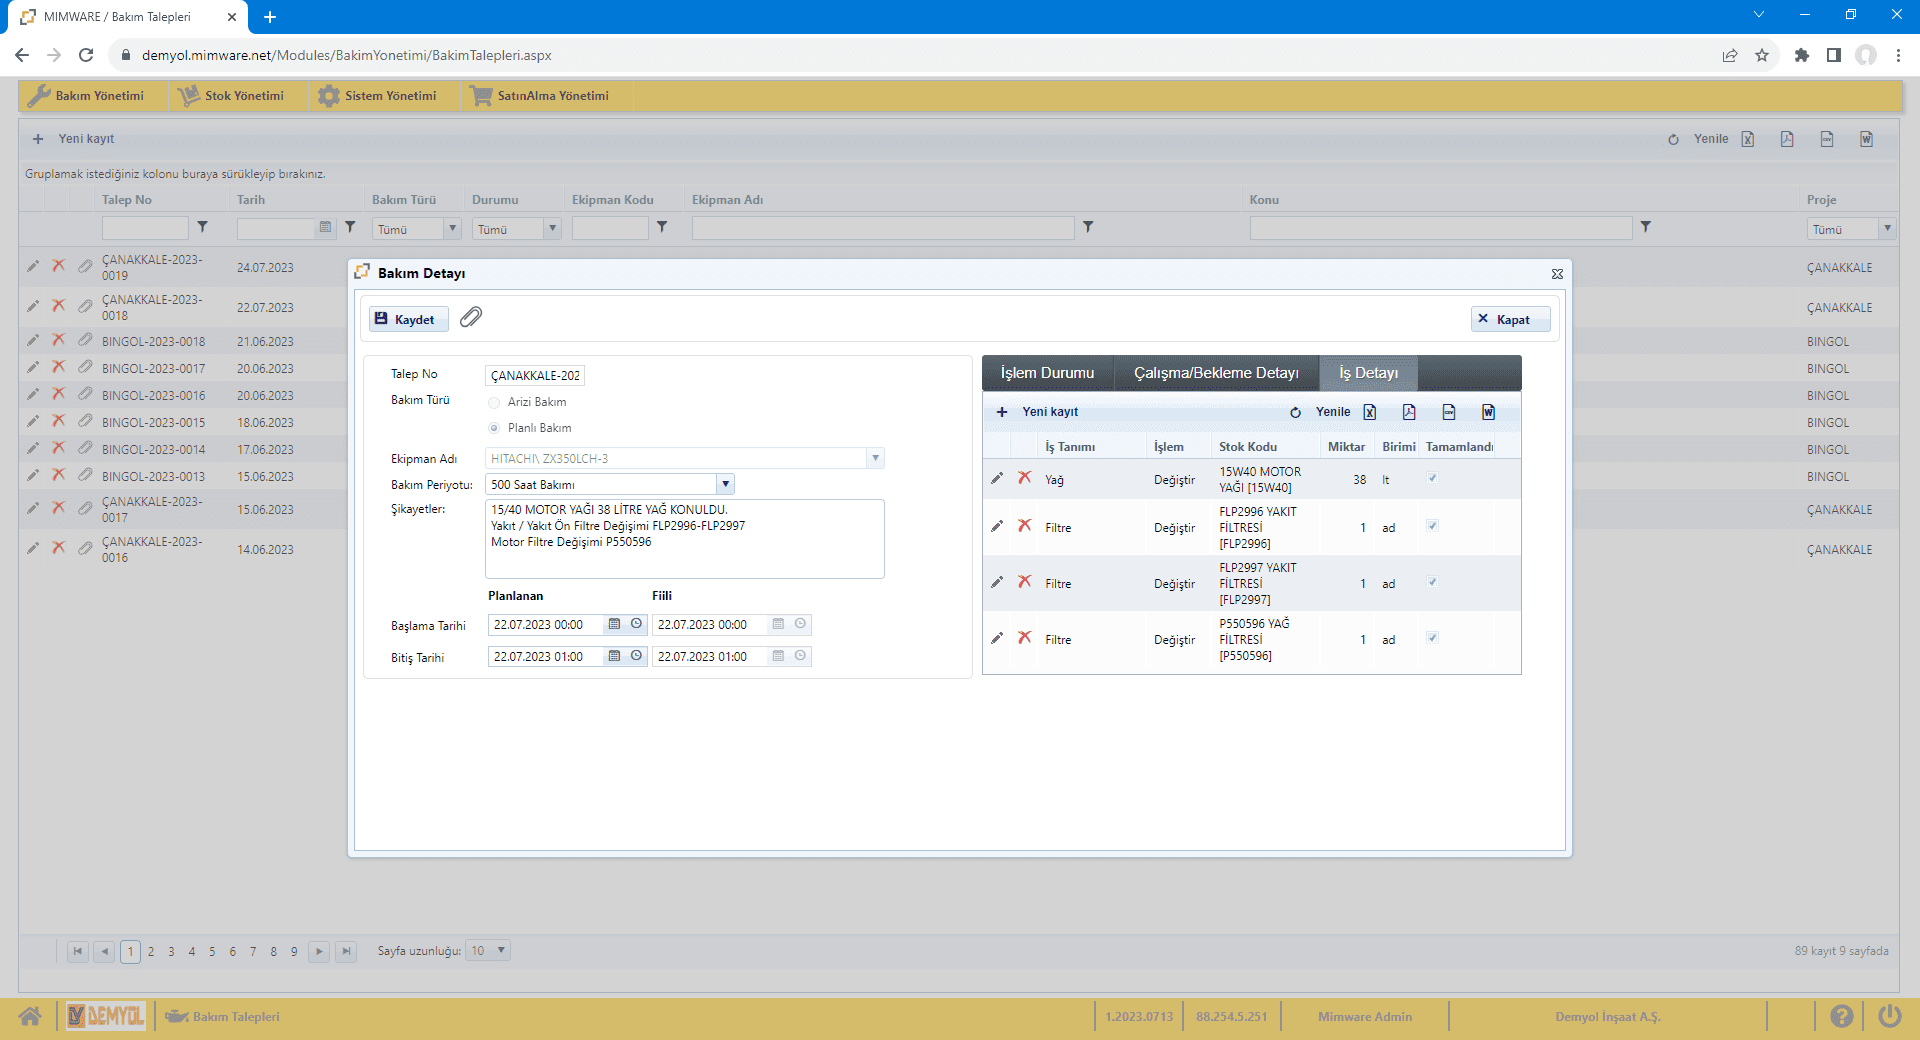The height and width of the screenshot is (1040, 1920).
Task: Switch to the İşlem Durumu tab
Action: pyautogui.click(x=1047, y=373)
